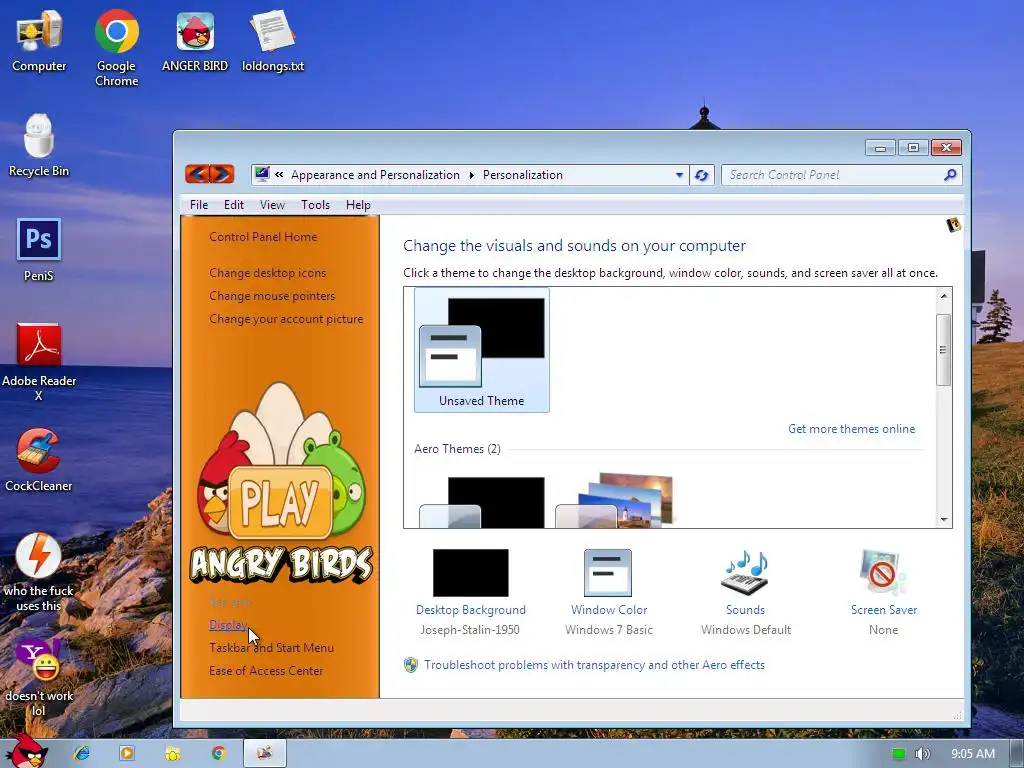Select the 'who the fuck uses this' icon
Screen dimensions: 1024x768
pos(39,572)
